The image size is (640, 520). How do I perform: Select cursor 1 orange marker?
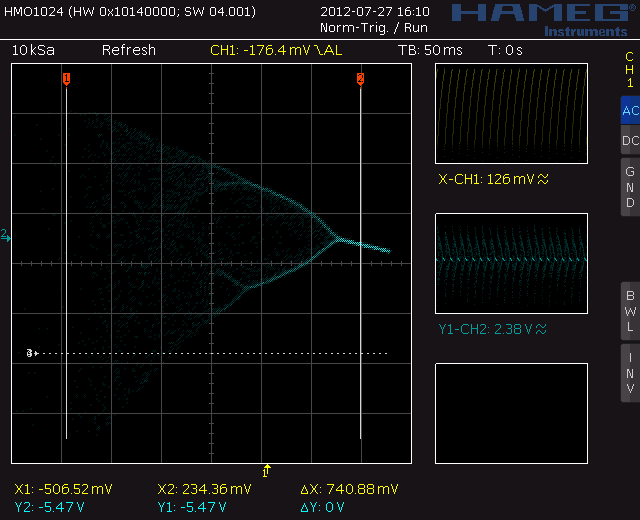tap(66, 78)
